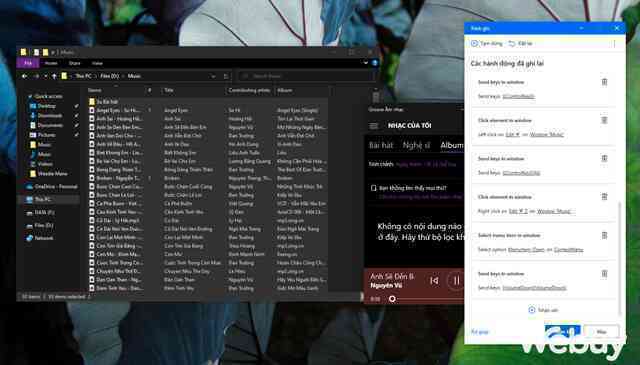Delete the first Send keys action

click(604, 82)
